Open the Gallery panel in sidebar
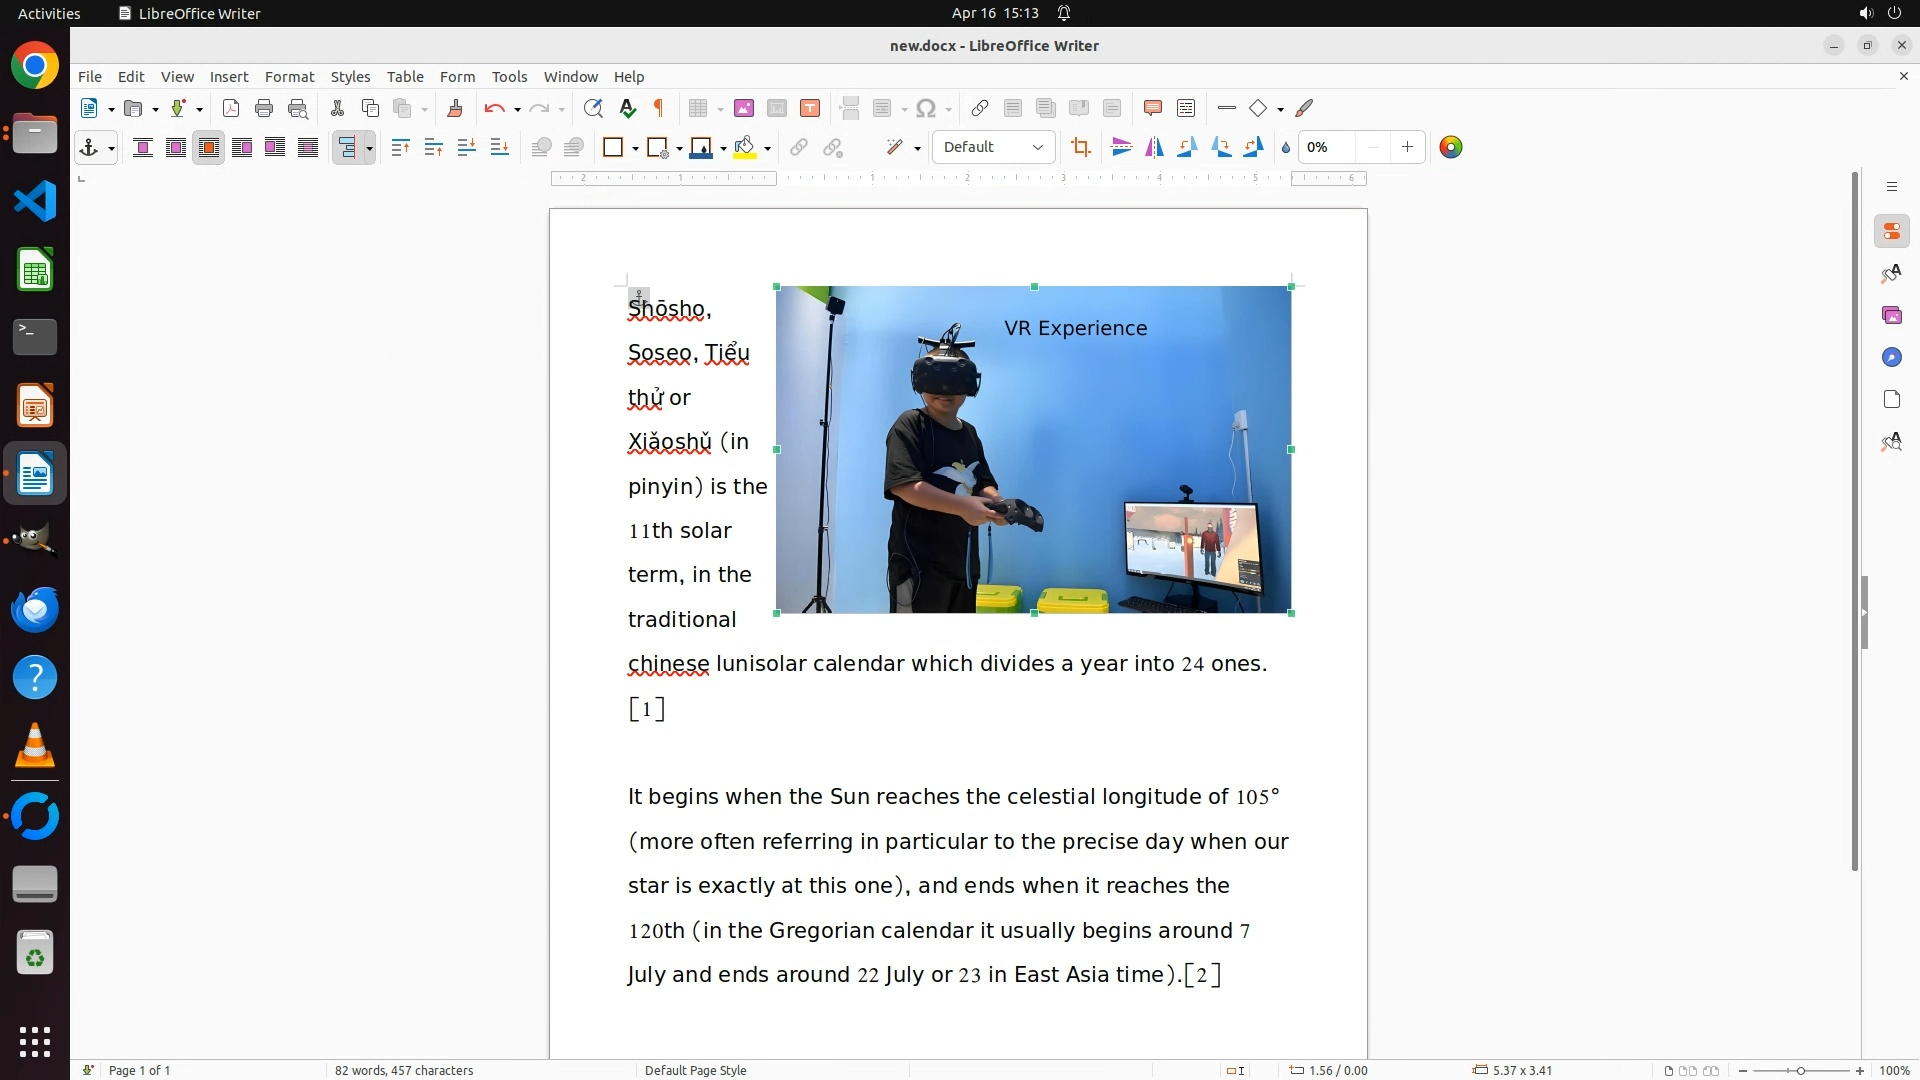Image resolution: width=1920 pixels, height=1080 pixels. (1891, 316)
